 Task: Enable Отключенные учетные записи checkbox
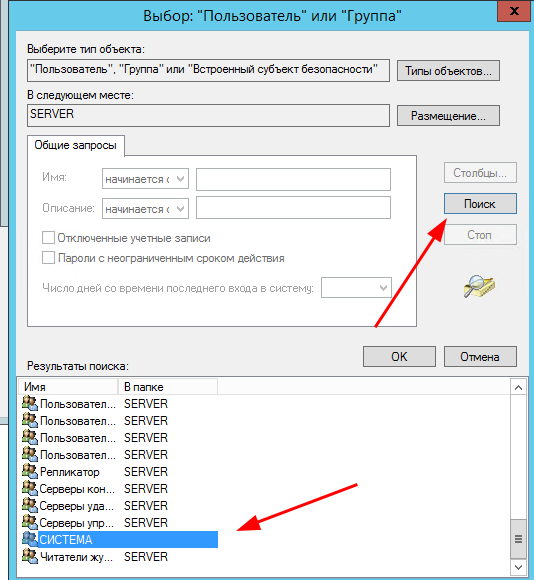(48, 238)
